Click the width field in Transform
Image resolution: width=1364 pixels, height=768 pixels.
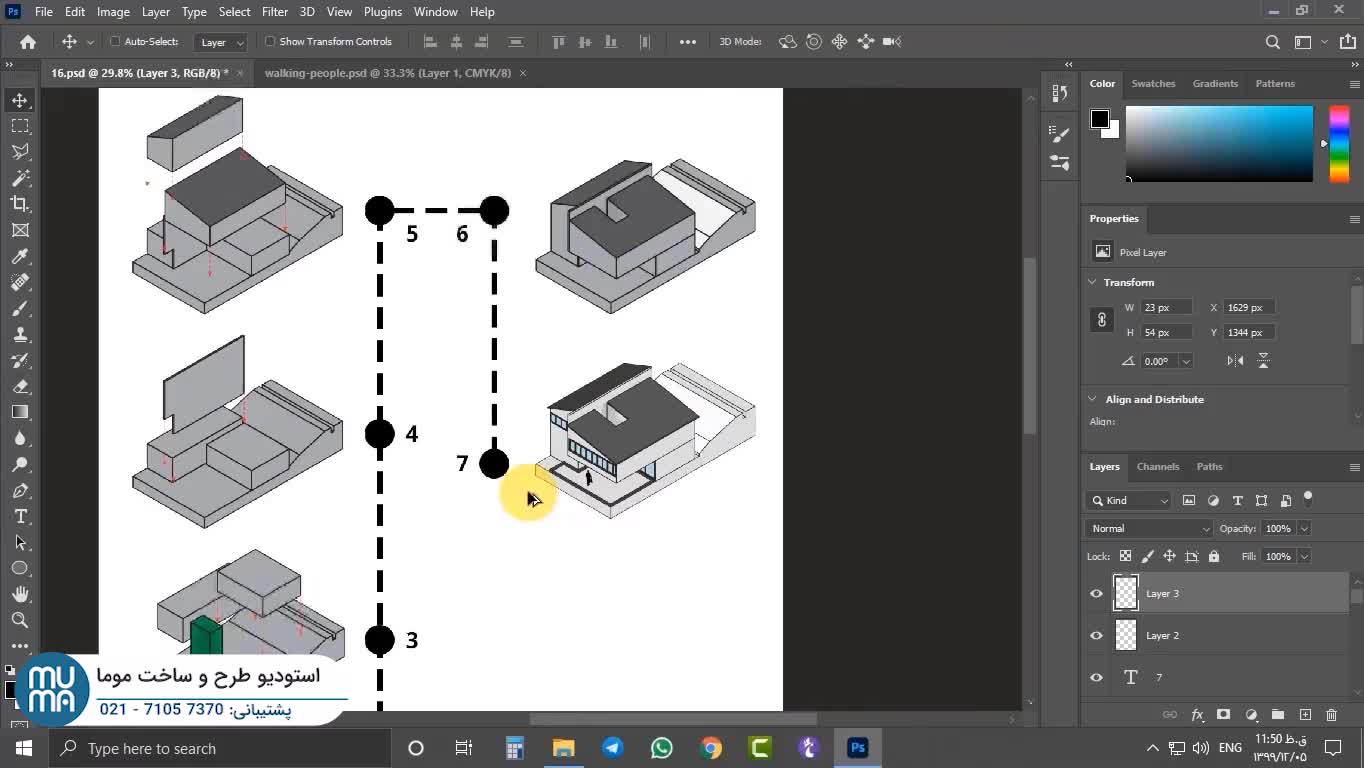[1167, 308]
